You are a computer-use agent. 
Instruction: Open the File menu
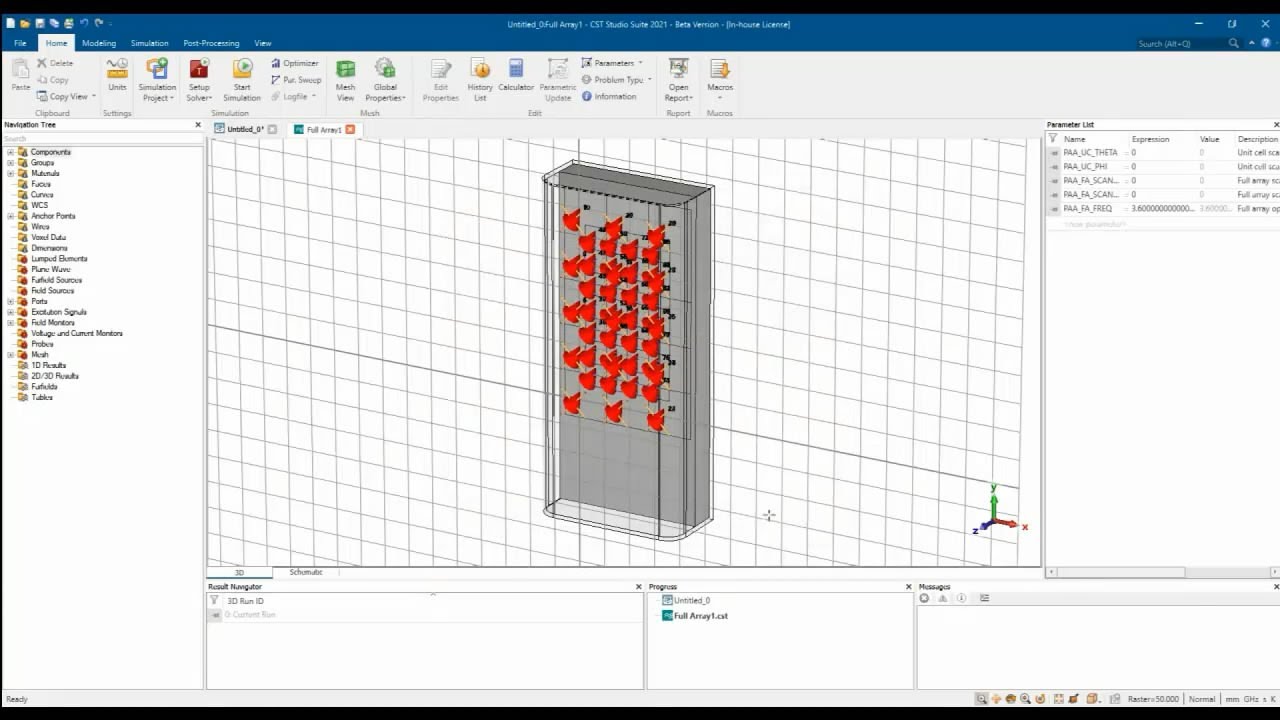(20, 43)
